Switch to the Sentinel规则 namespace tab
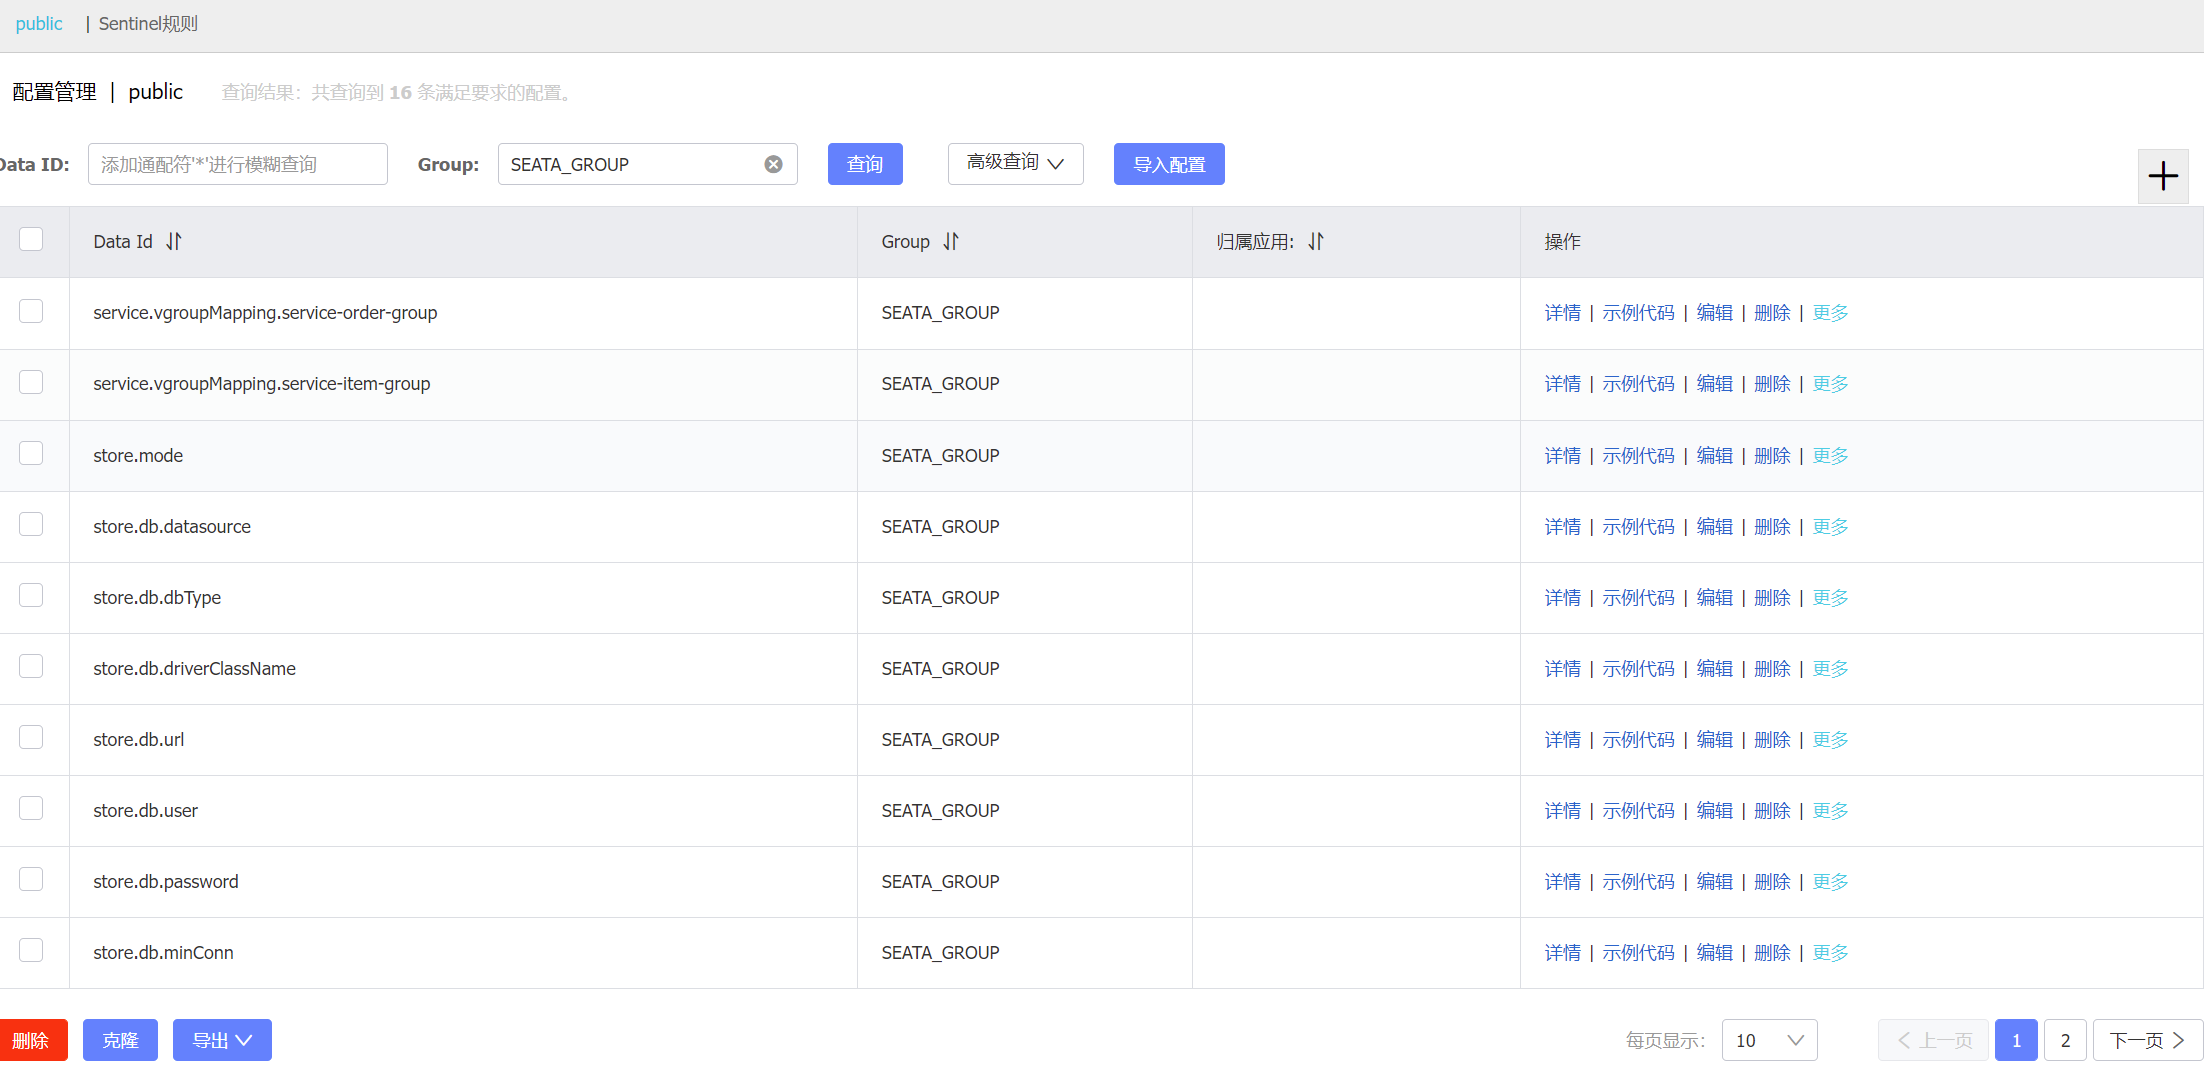 click(x=148, y=24)
